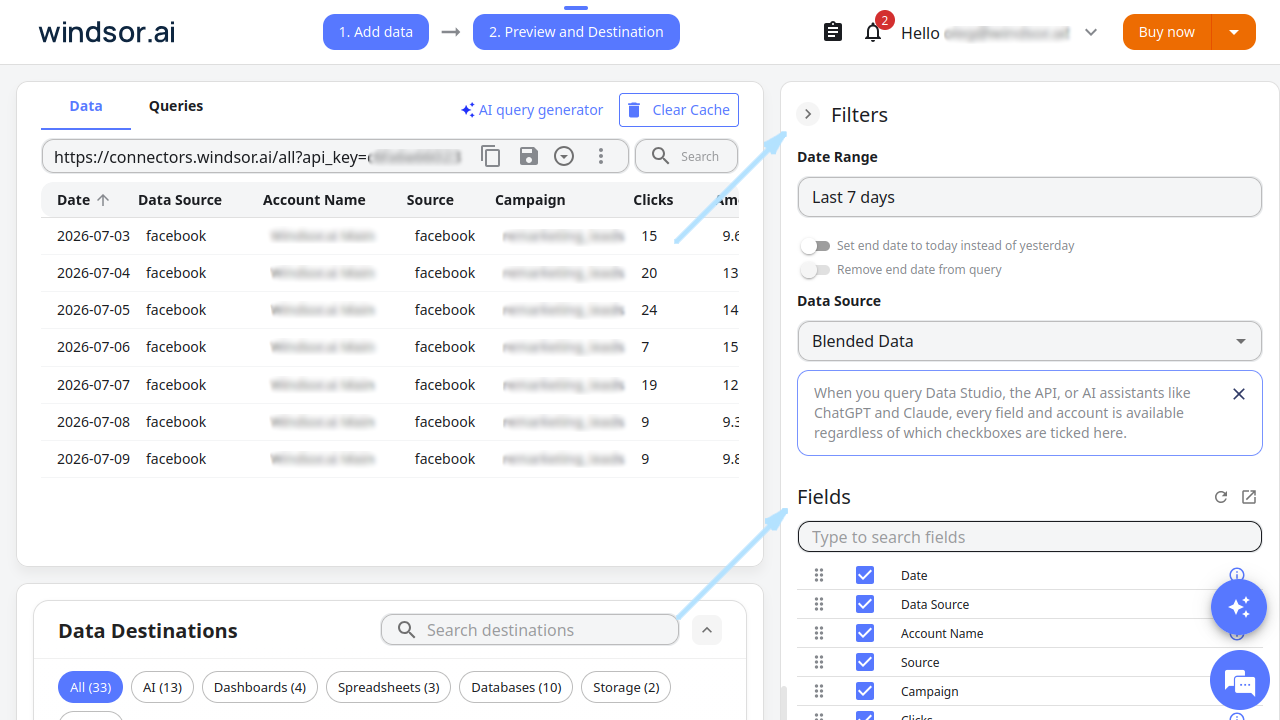Open Fields in a new window
This screenshot has width=1280, height=720.
point(1249,497)
